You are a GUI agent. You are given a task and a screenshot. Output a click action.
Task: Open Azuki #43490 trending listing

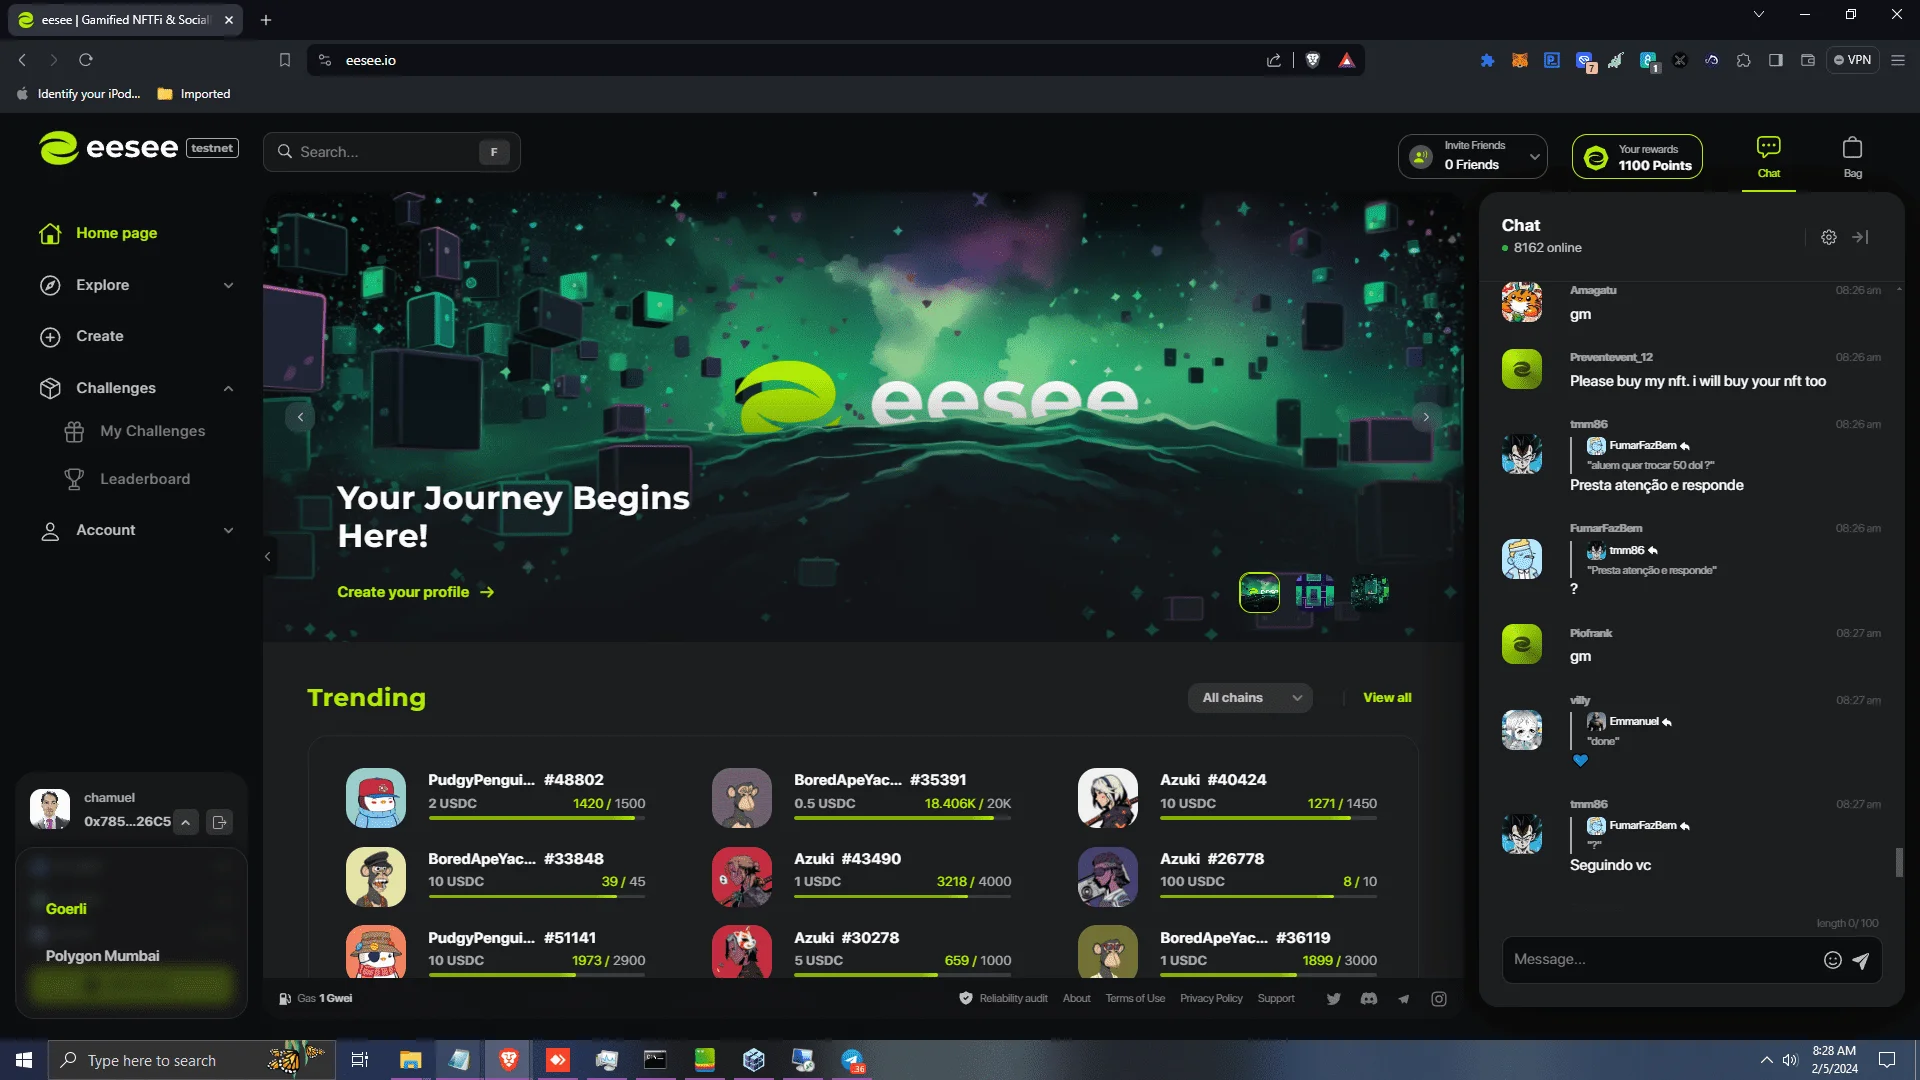(x=862, y=876)
